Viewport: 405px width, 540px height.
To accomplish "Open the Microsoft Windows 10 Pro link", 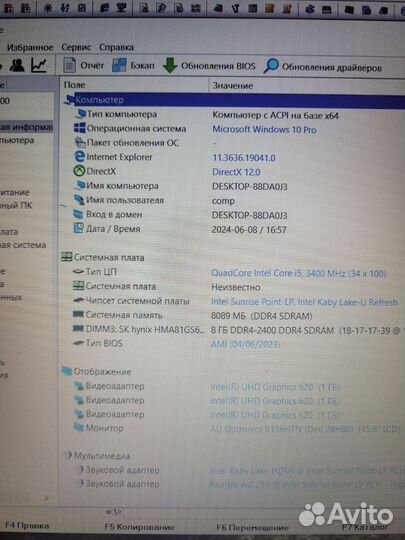I will 264,130.
